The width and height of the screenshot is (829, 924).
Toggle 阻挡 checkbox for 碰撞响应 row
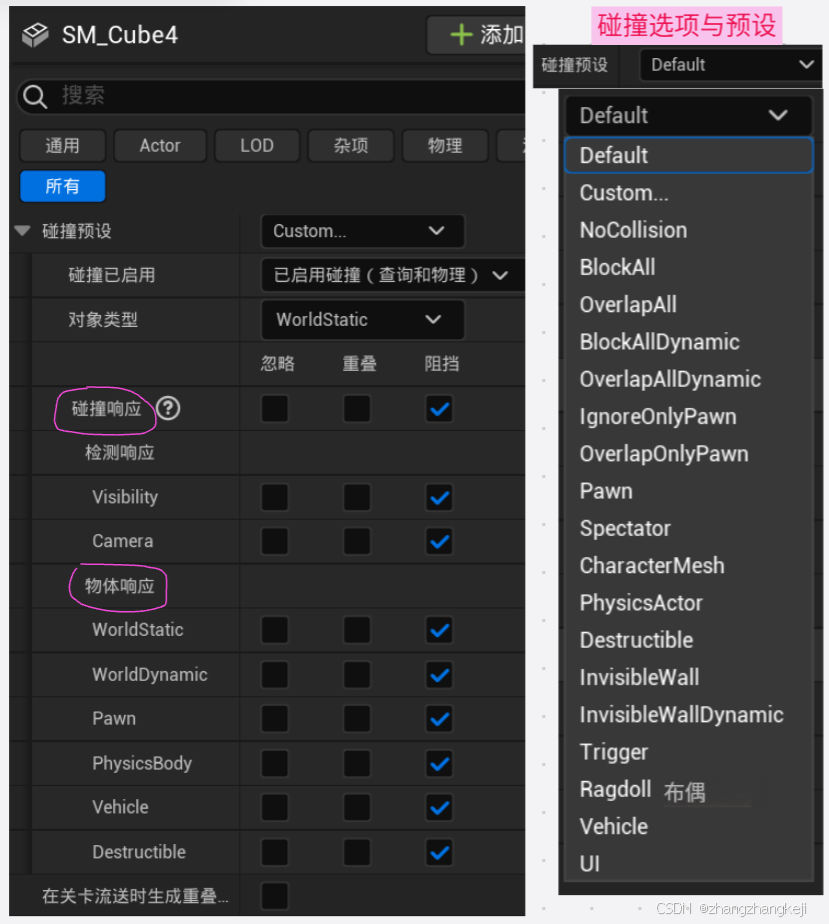[440, 408]
